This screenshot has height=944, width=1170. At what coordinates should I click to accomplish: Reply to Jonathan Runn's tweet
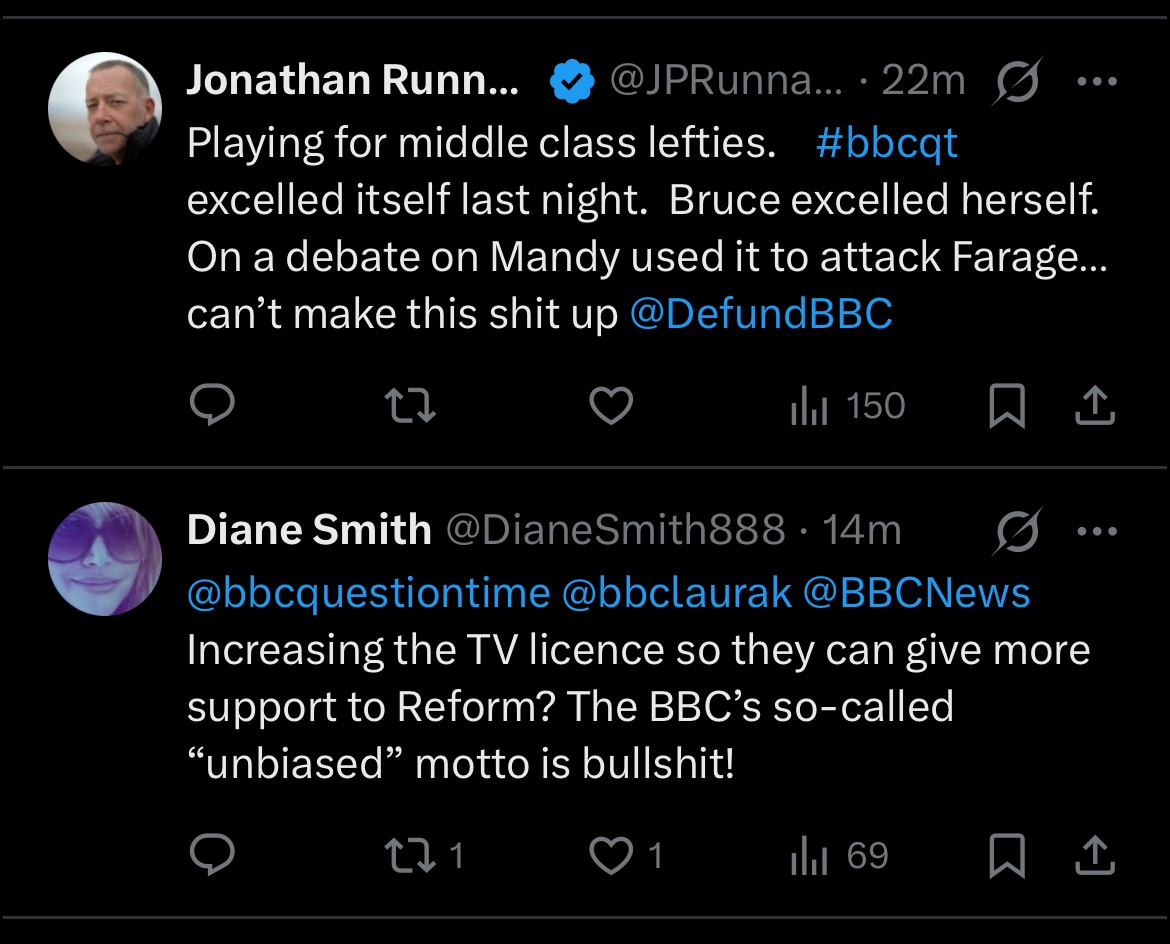(x=212, y=405)
